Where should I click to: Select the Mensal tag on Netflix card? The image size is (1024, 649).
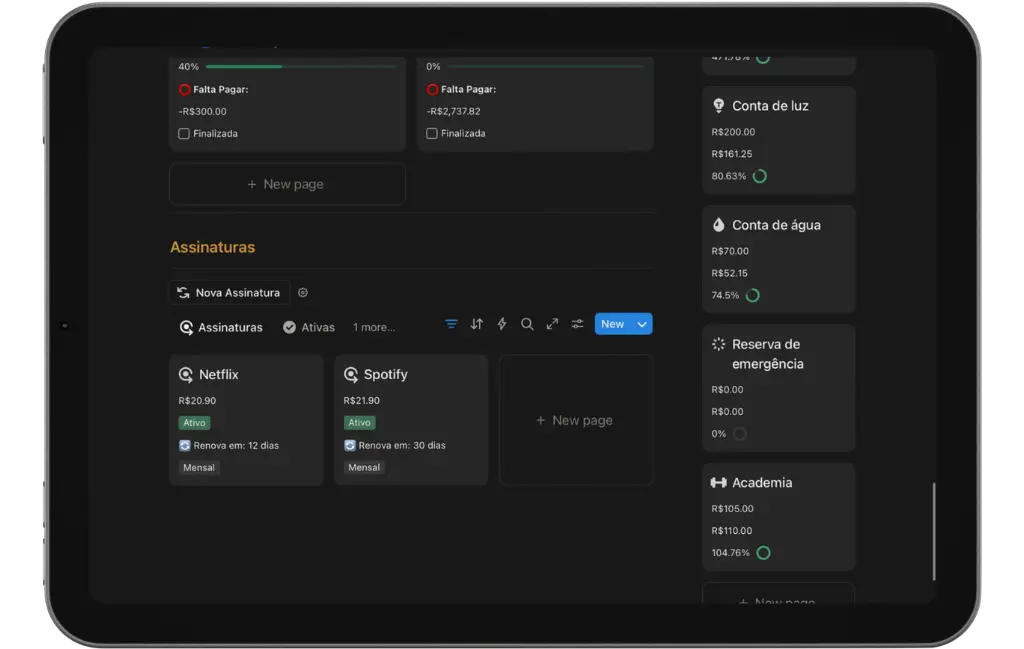pos(199,467)
